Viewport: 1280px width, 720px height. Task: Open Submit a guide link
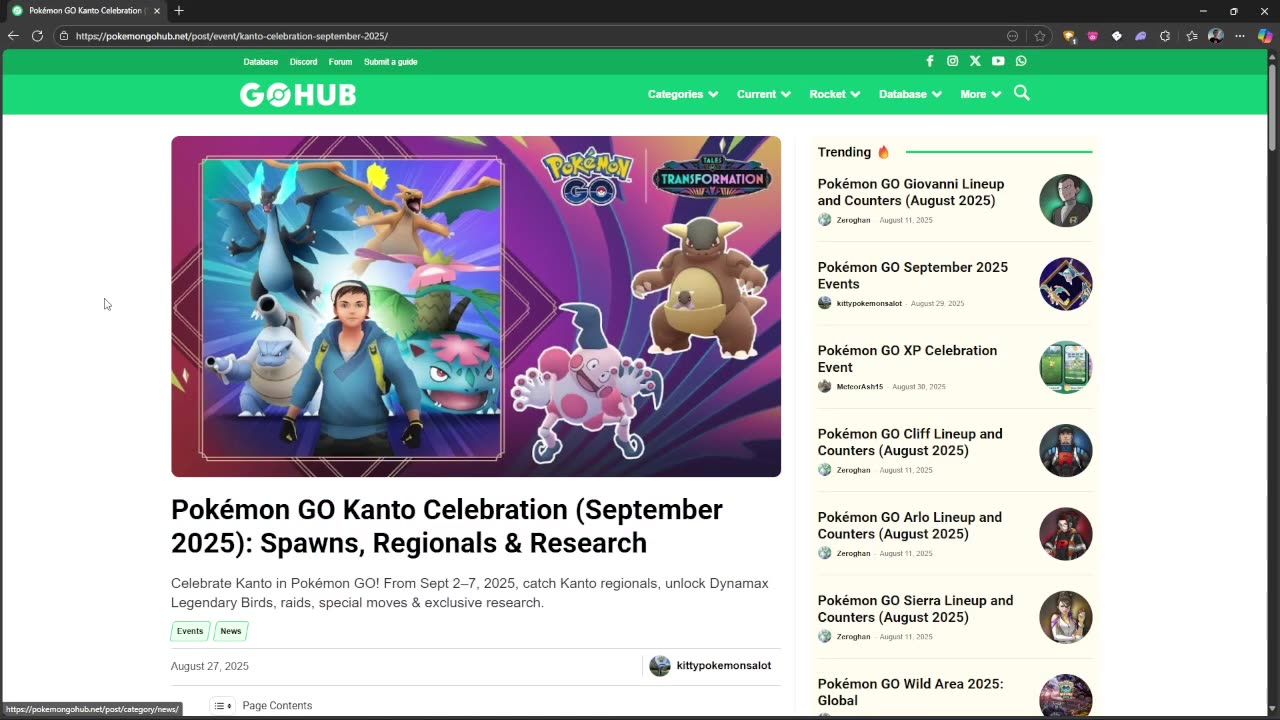[391, 62]
